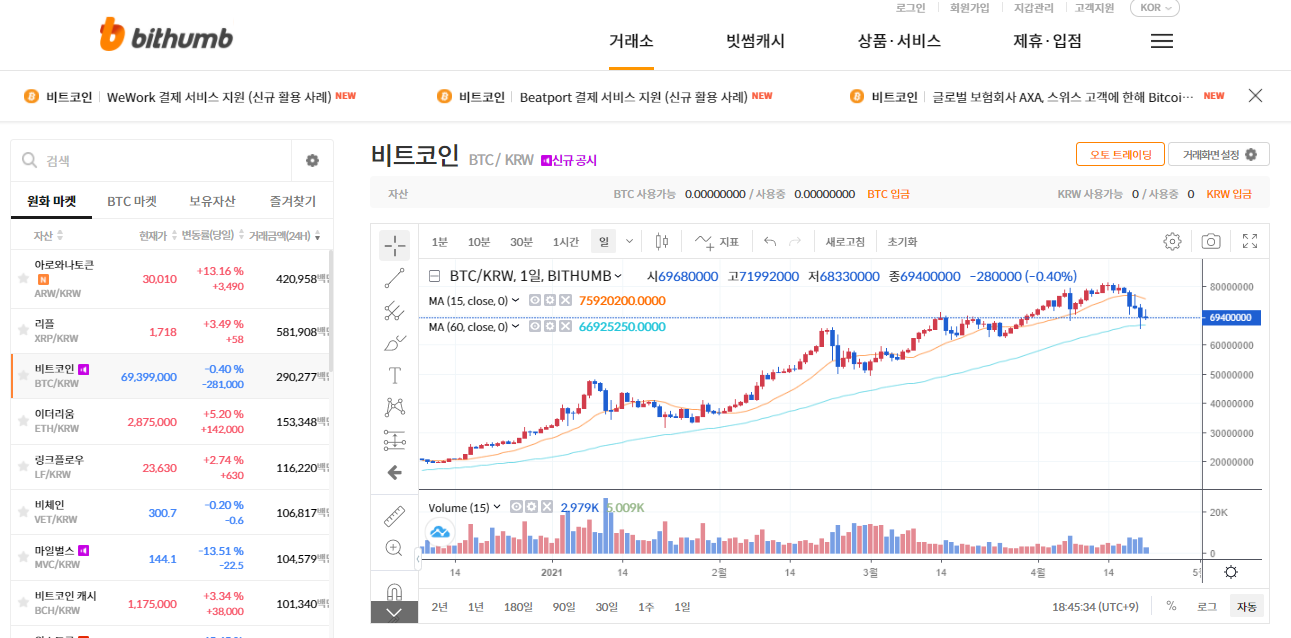Undo the last chart action

coord(770,241)
